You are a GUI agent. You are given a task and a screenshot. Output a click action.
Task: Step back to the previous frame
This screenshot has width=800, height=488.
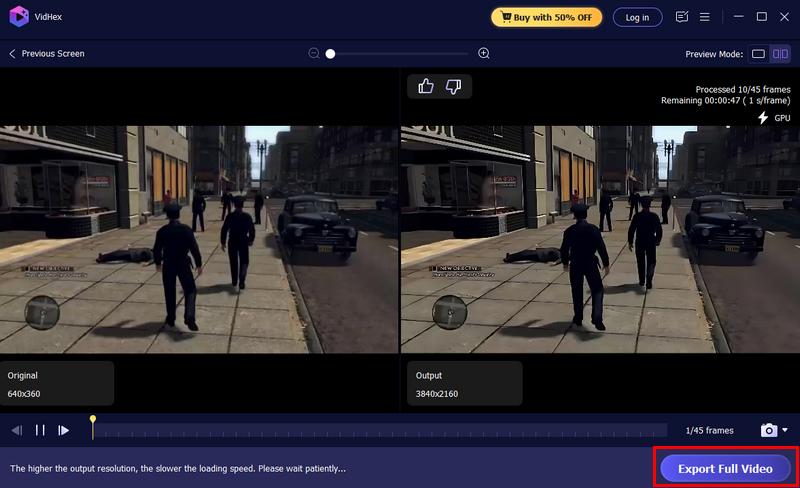pos(17,430)
